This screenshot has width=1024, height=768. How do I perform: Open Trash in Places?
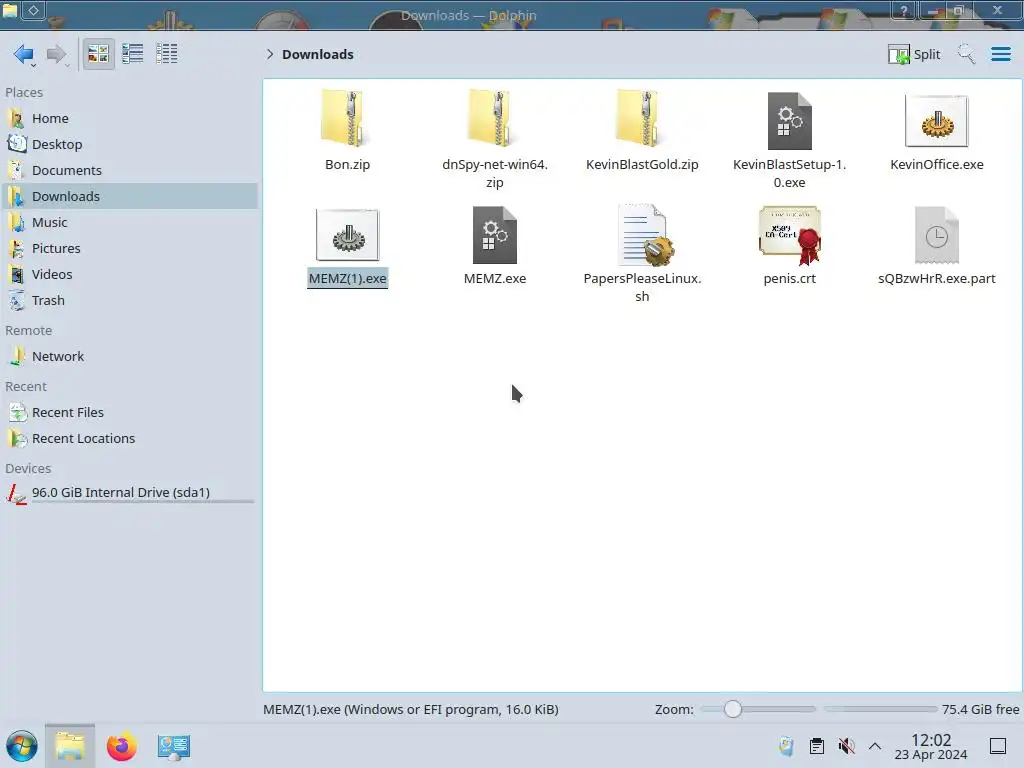click(x=129, y=300)
